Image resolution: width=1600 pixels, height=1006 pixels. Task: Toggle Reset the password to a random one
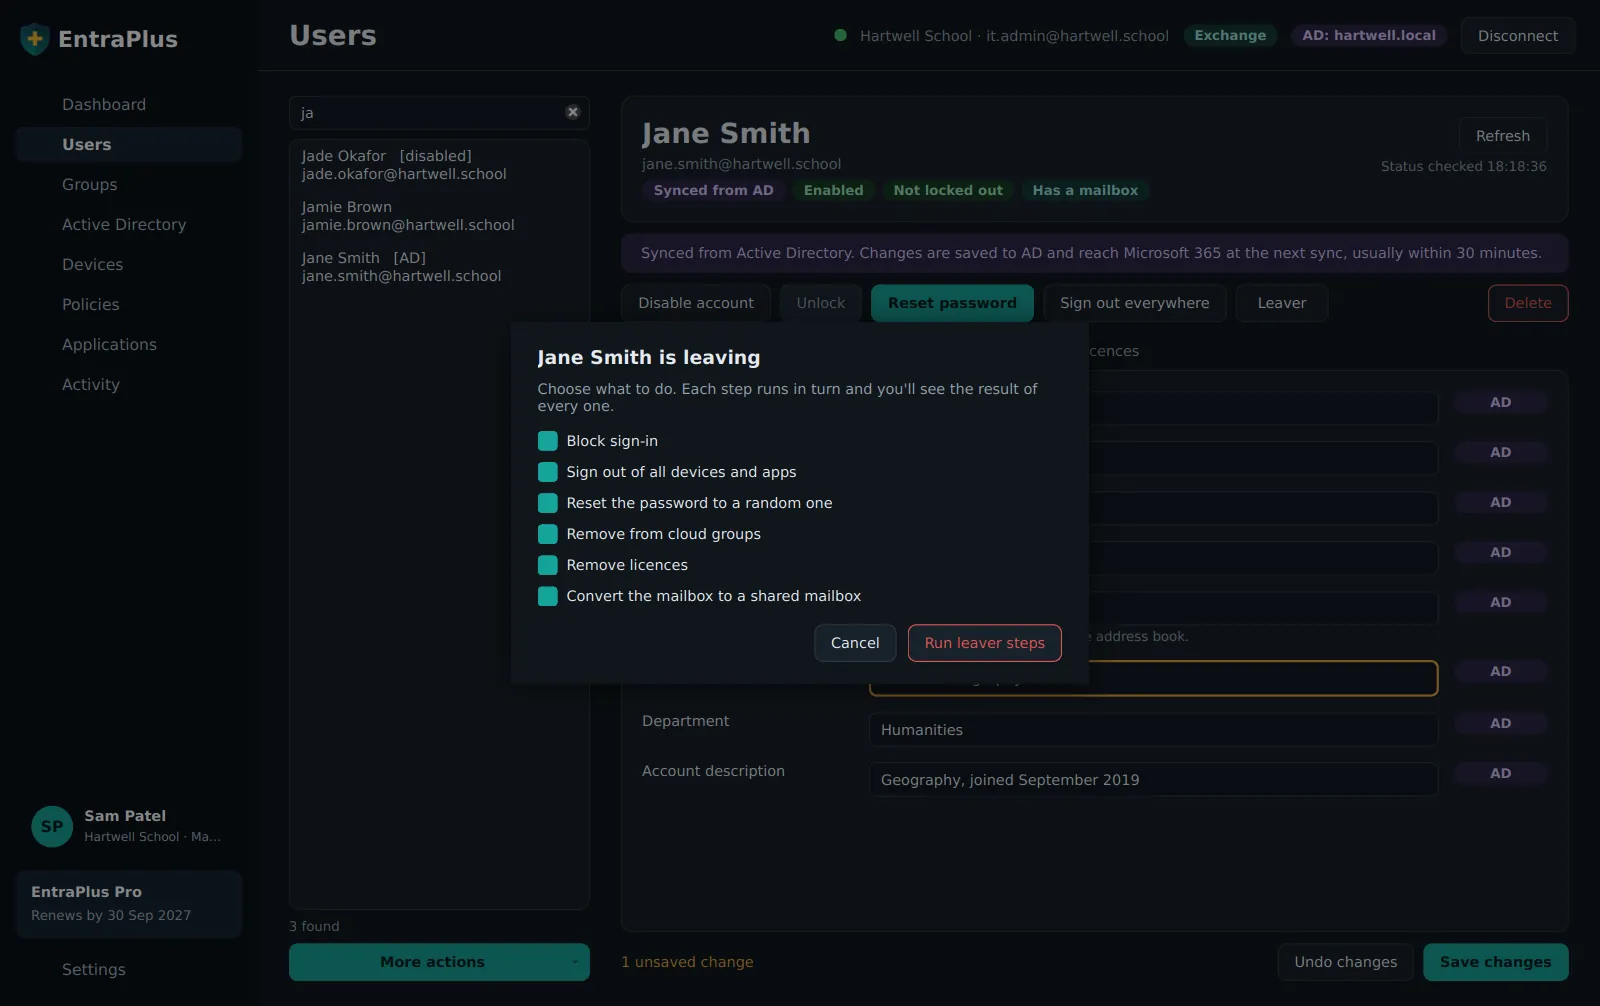pyautogui.click(x=547, y=503)
